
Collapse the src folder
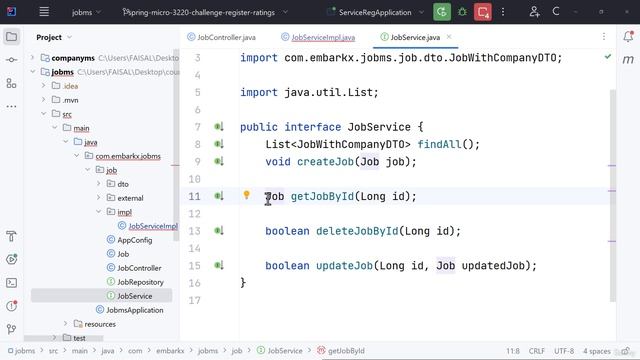(44, 113)
